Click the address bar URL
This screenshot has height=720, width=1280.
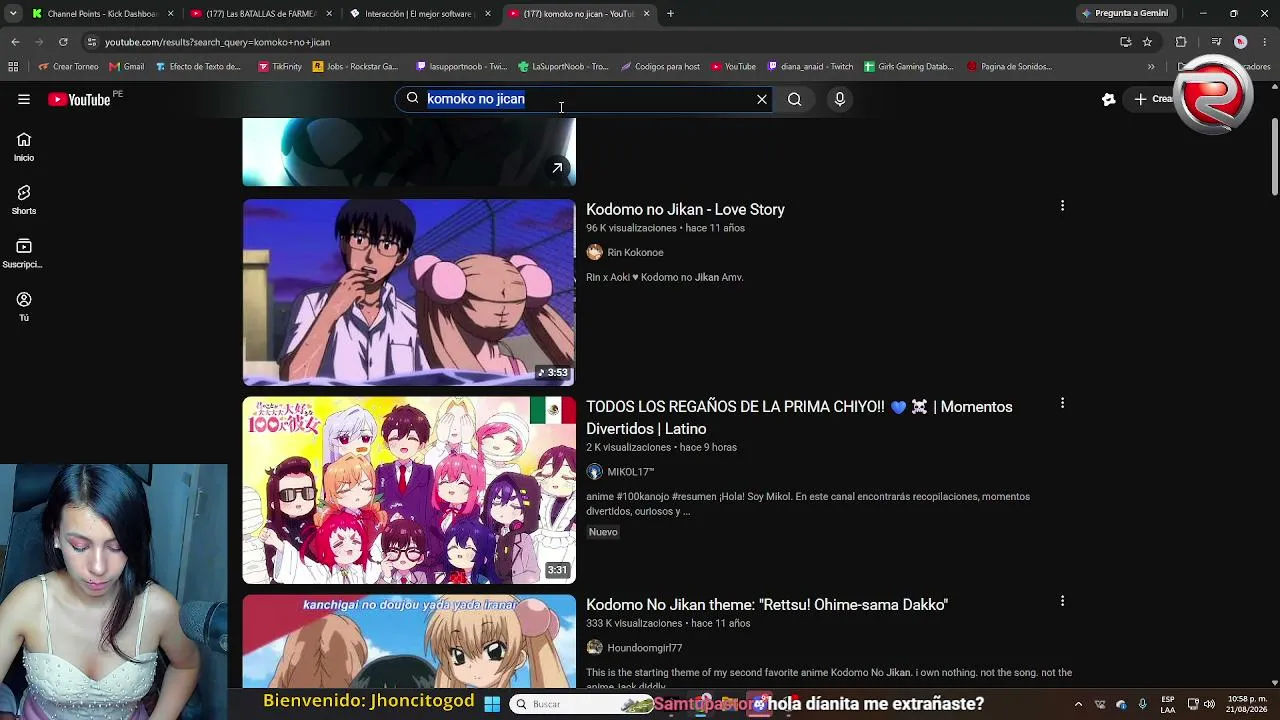click(x=217, y=42)
